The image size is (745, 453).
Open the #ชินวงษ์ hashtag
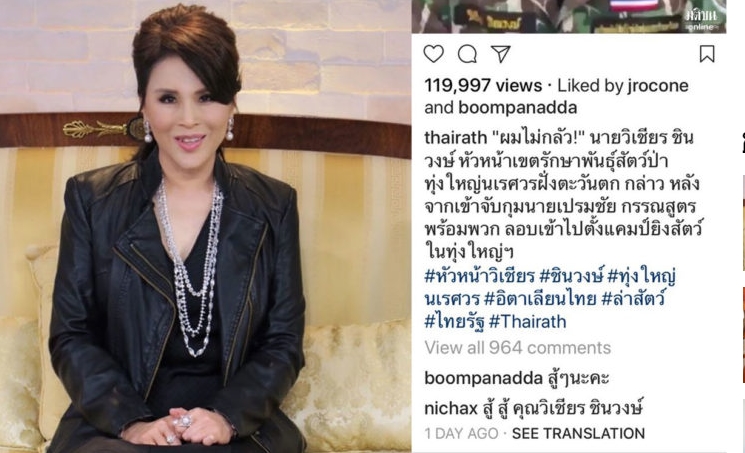571,276
